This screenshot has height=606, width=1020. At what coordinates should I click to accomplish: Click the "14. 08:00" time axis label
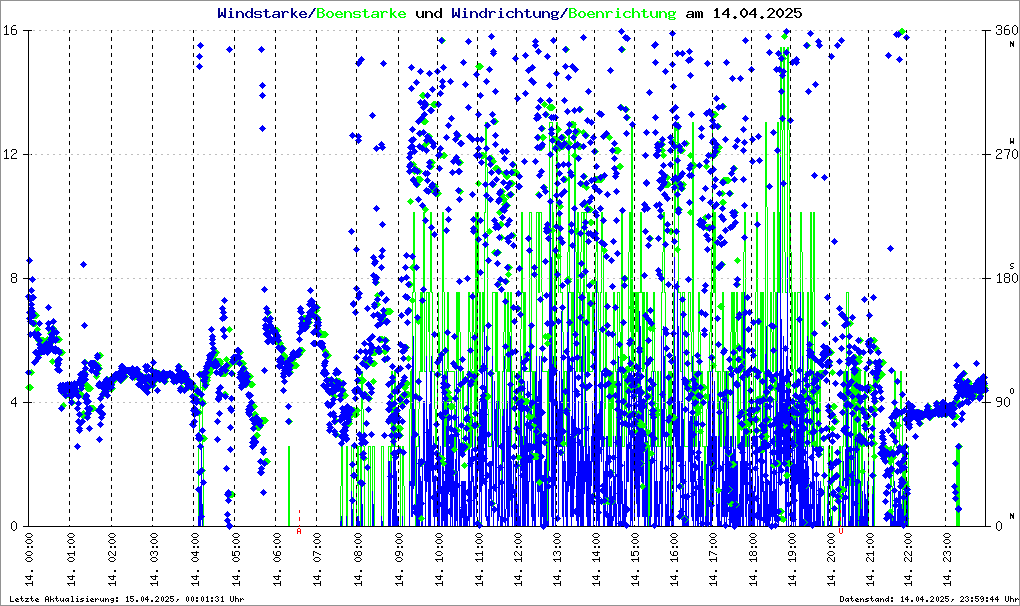tap(357, 560)
